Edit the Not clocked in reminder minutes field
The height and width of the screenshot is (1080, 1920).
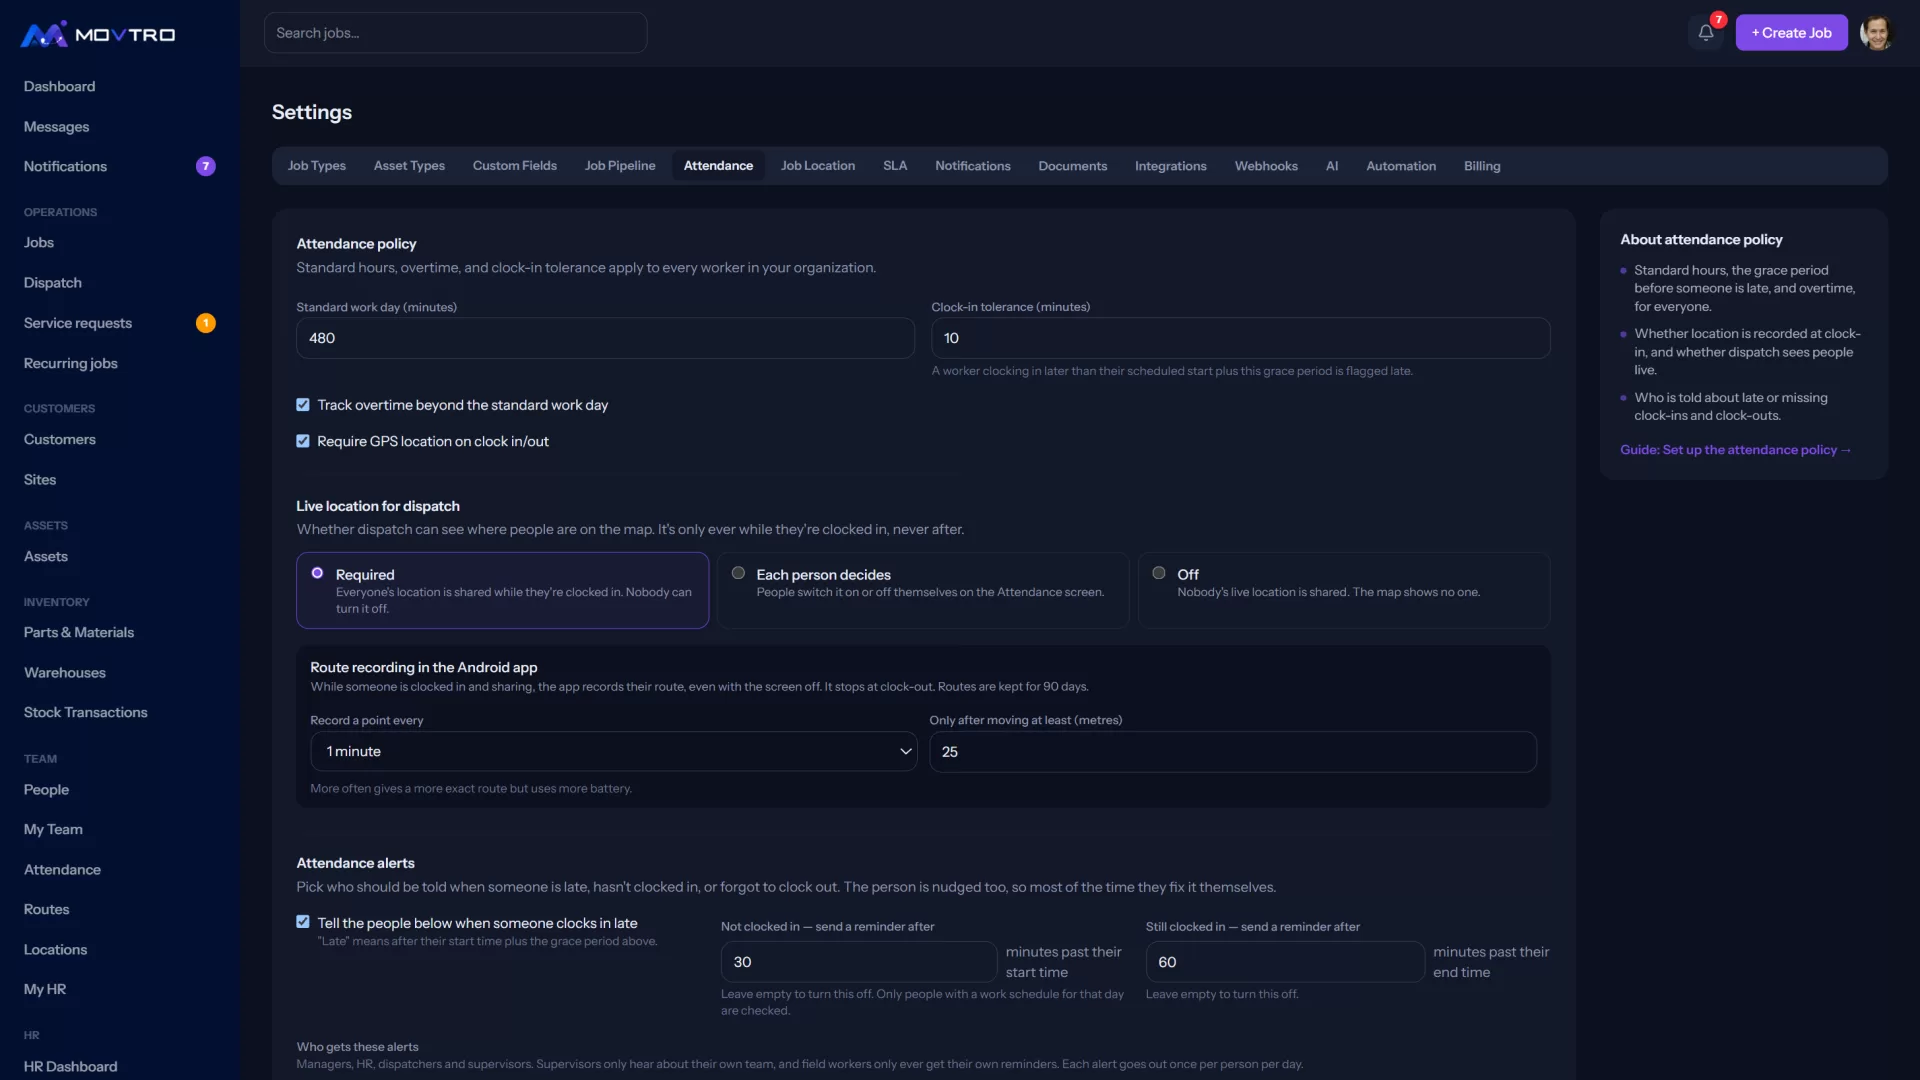[x=859, y=962]
